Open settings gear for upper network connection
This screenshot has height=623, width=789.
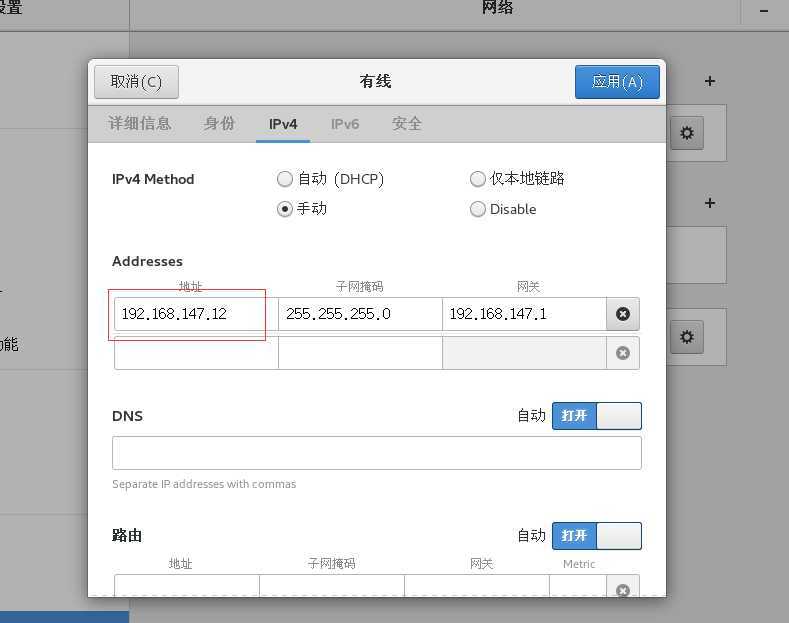[x=687, y=133]
